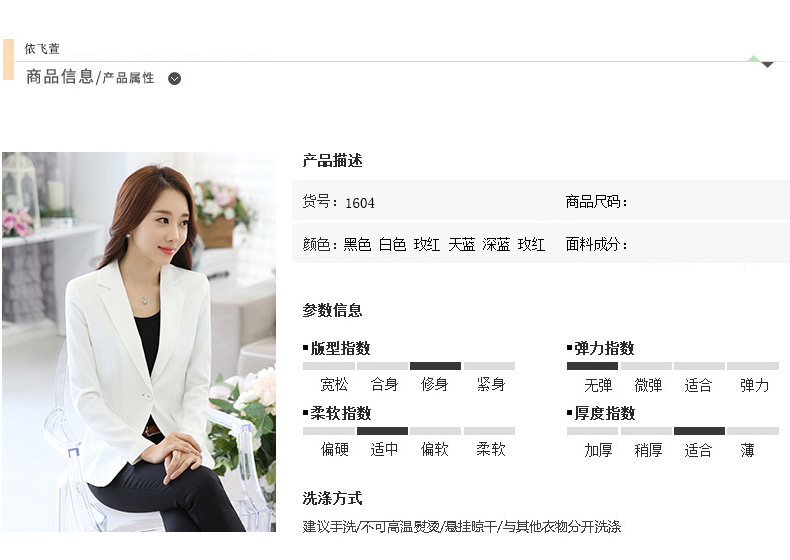Screen dimensions: 790x560
Task: Open the model photo in white blazer
Action: (x=139, y=342)
